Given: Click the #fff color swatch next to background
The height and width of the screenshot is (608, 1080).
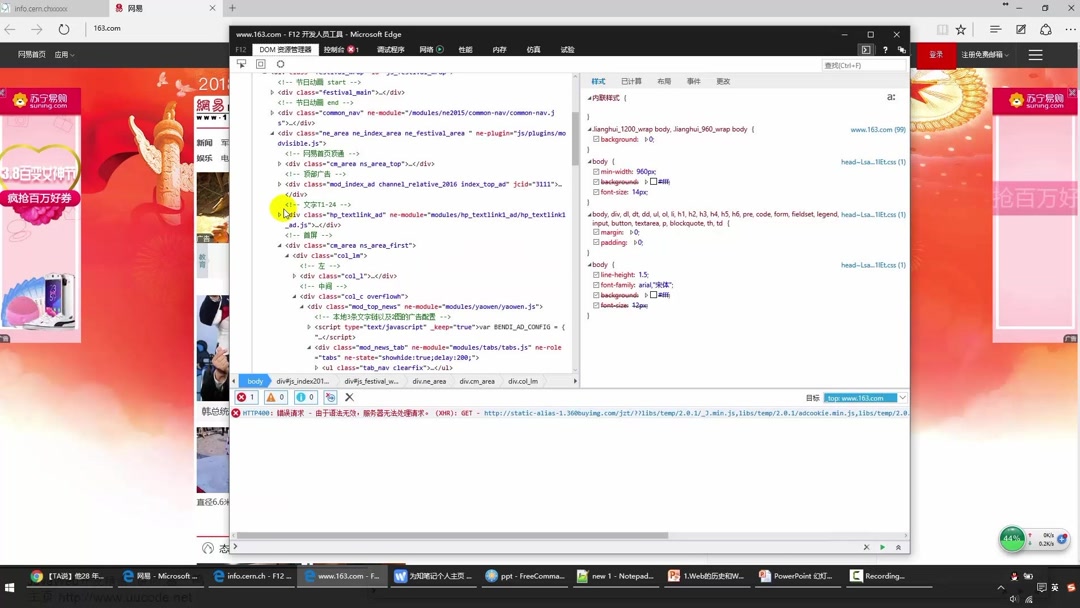Looking at the screenshot, I should click(x=655, y=181).
